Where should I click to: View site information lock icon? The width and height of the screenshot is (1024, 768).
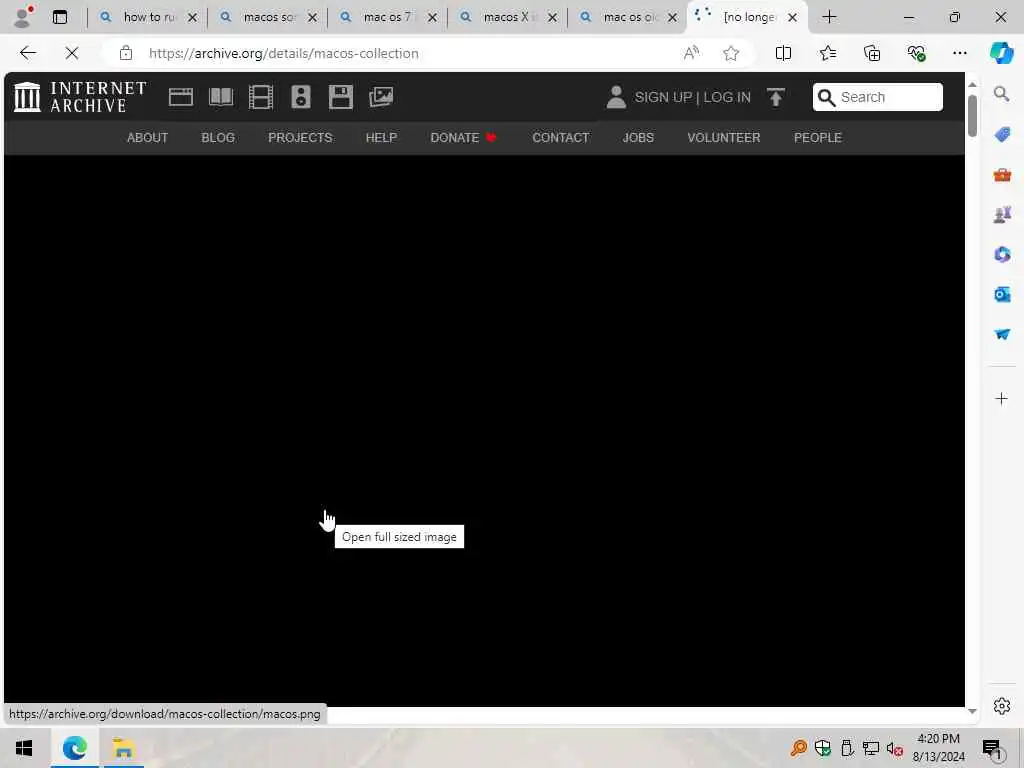125,53
